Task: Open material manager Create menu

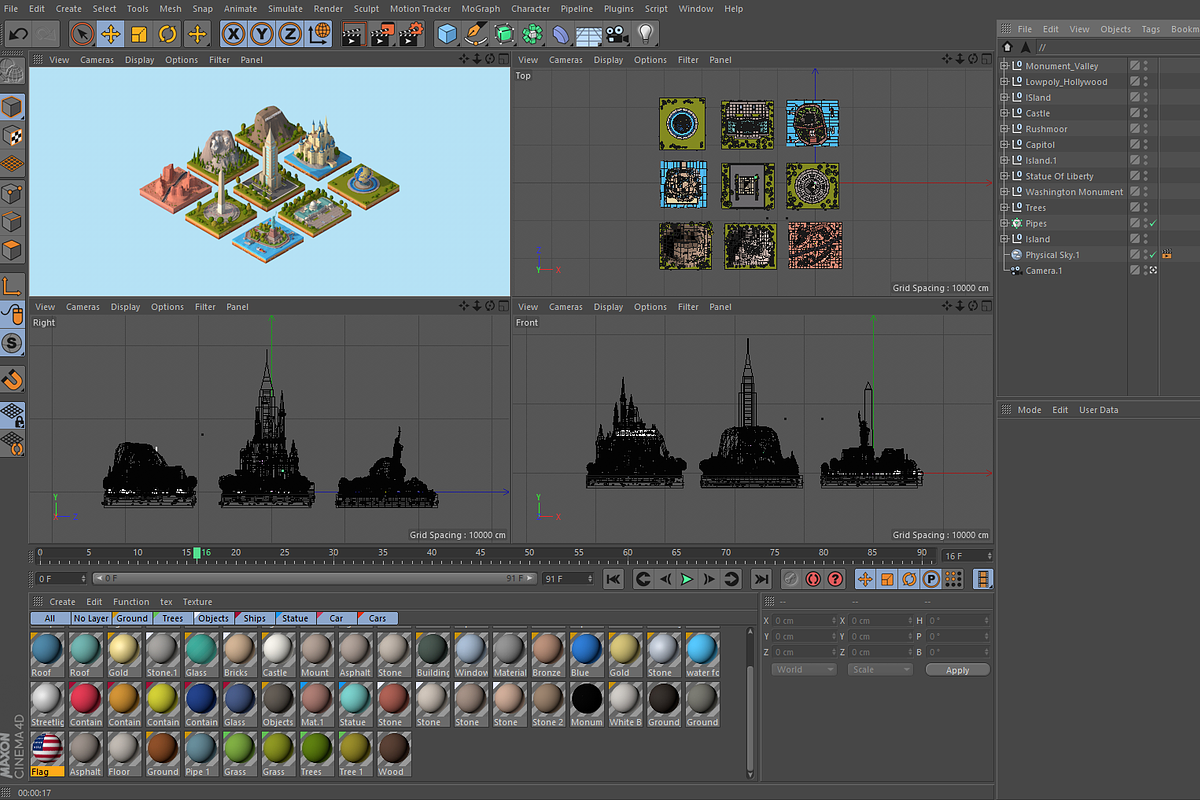Action: (62, 602)
